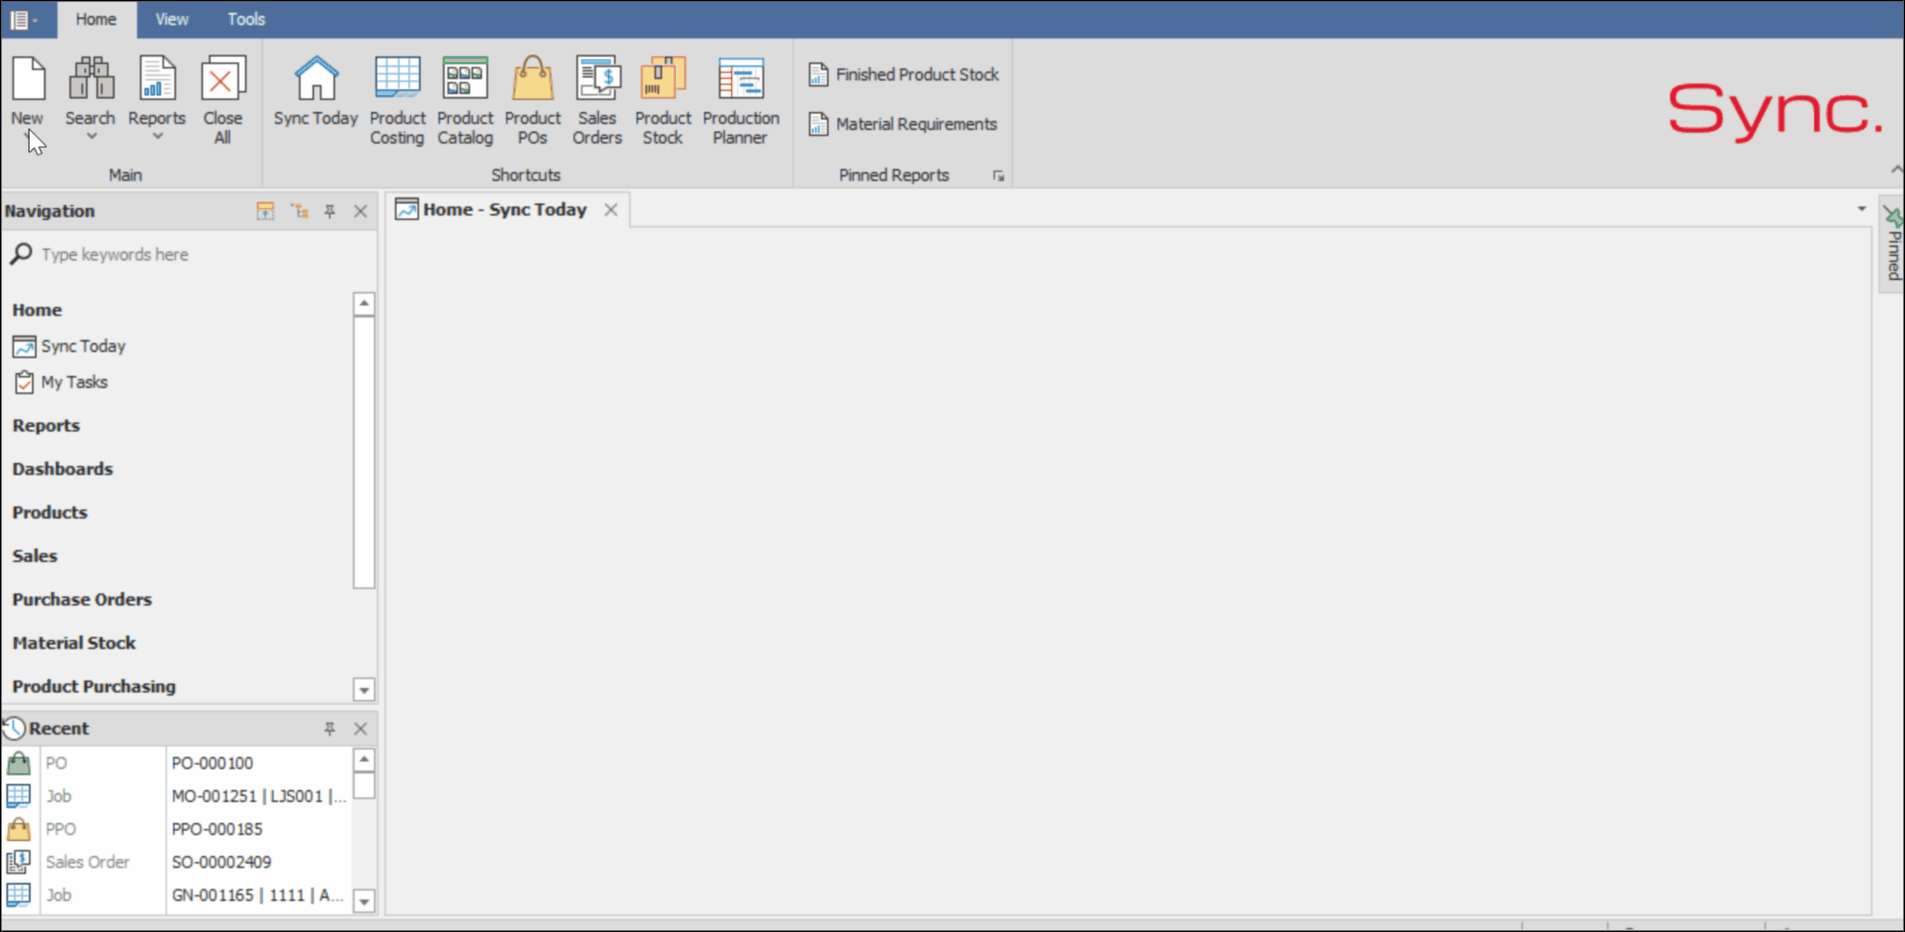Collapse the ribbon with the chevron
The width and height of the screenshot is (1905, 932).
[x=1896, y=169]
